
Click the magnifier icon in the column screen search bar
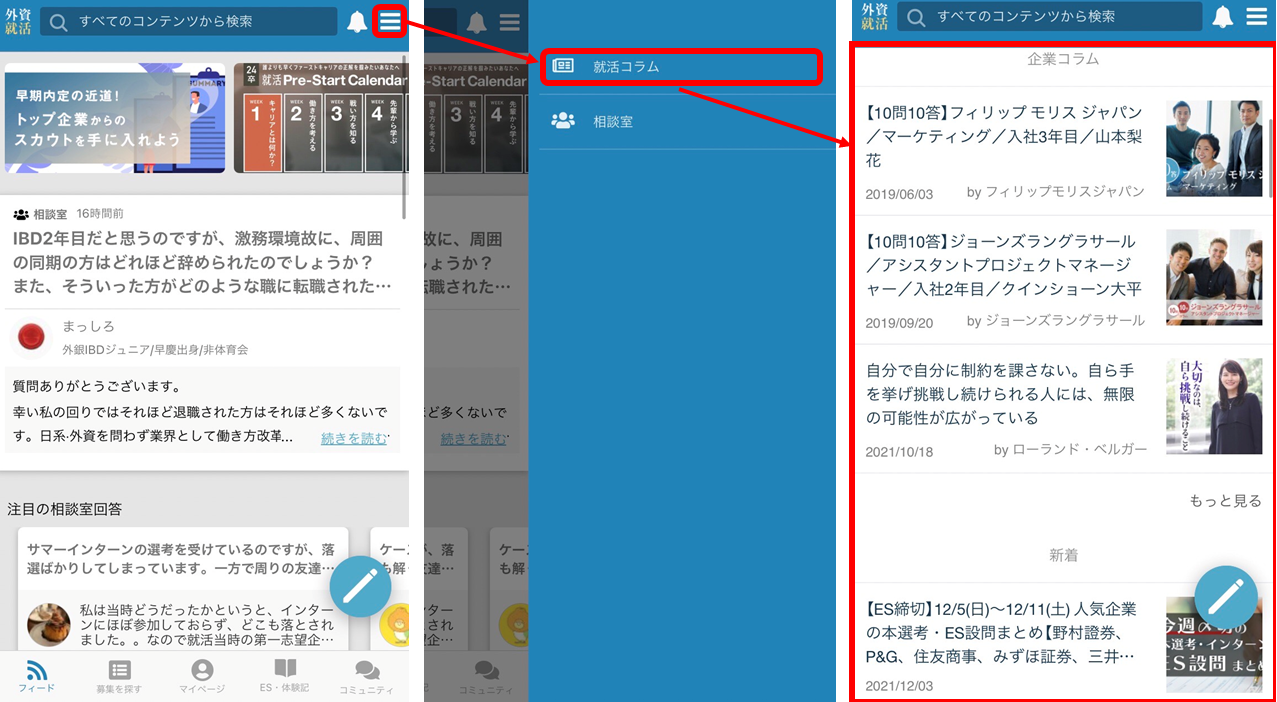917,17
